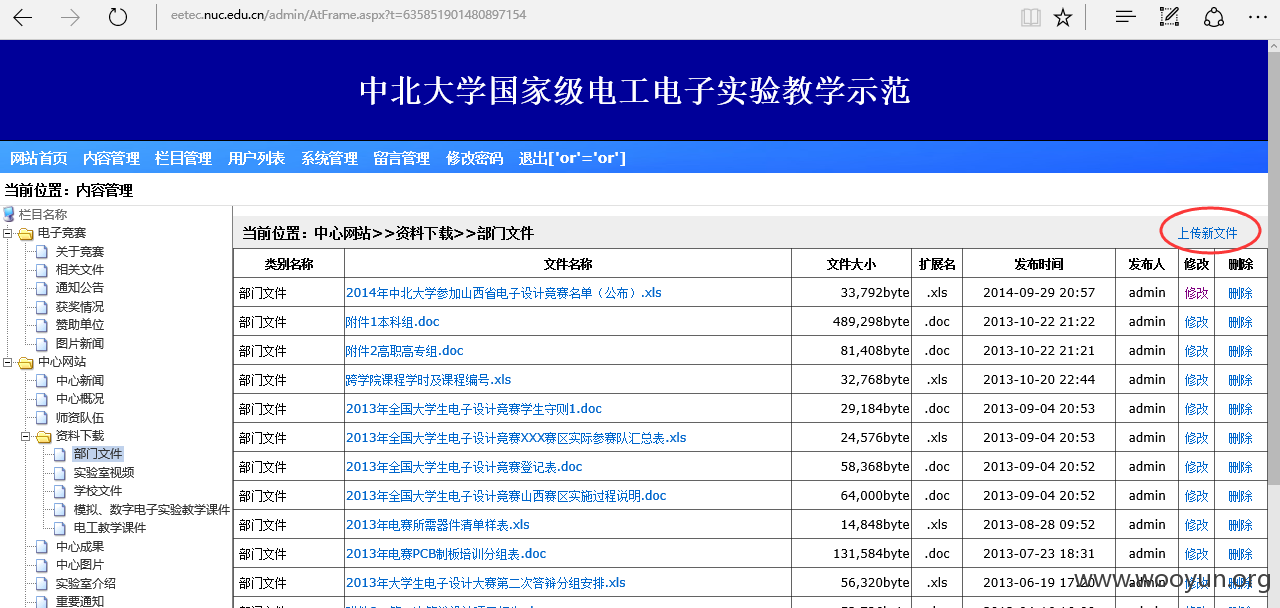This screenshot has height=608, width=1280.
Task: Select 师资队伍 tree item
Action: tap(79, 418)
